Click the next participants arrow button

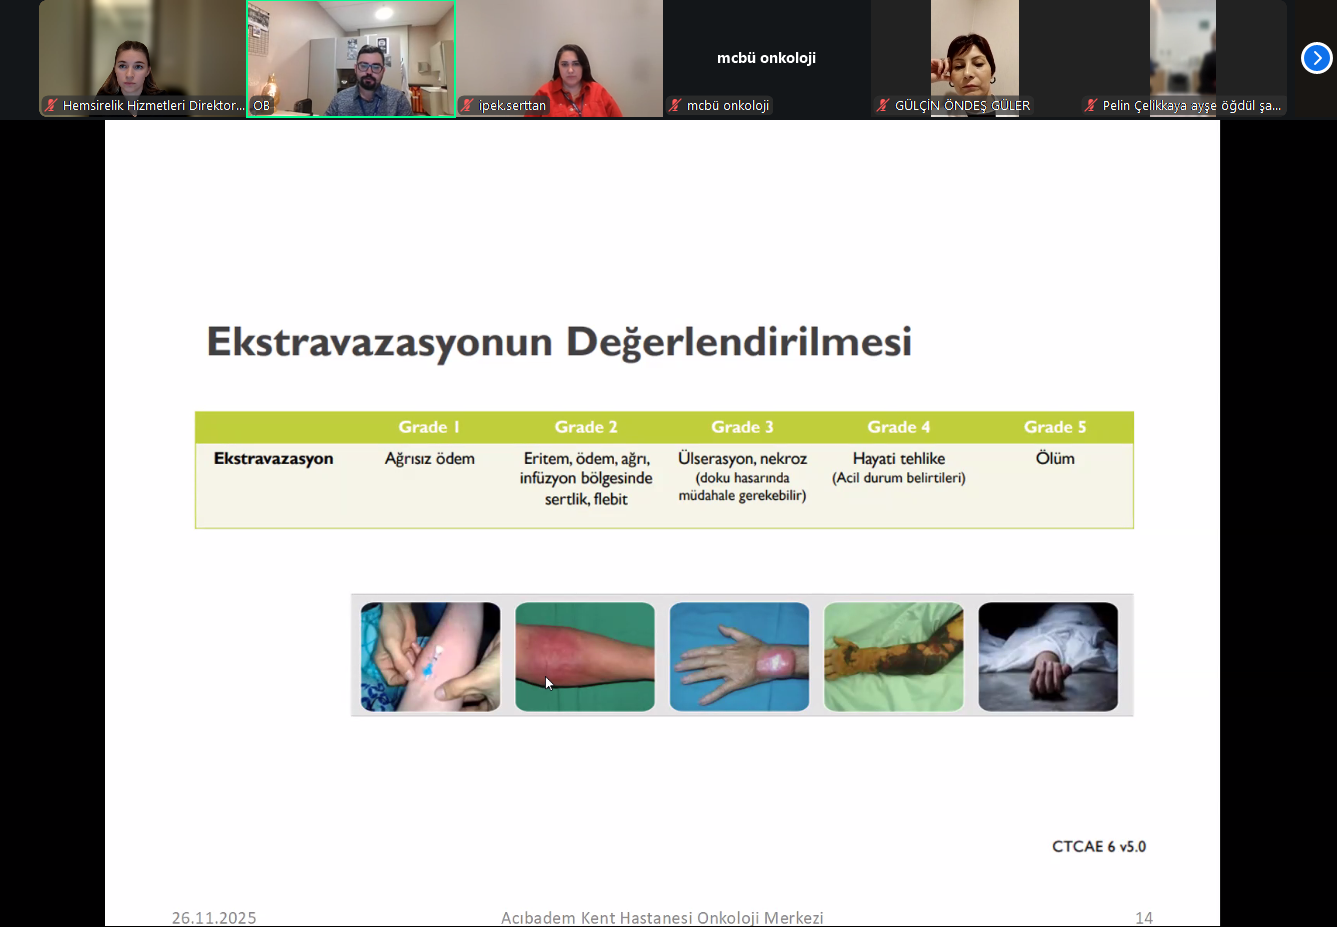pyautogui.click(x=1316, y=58)
